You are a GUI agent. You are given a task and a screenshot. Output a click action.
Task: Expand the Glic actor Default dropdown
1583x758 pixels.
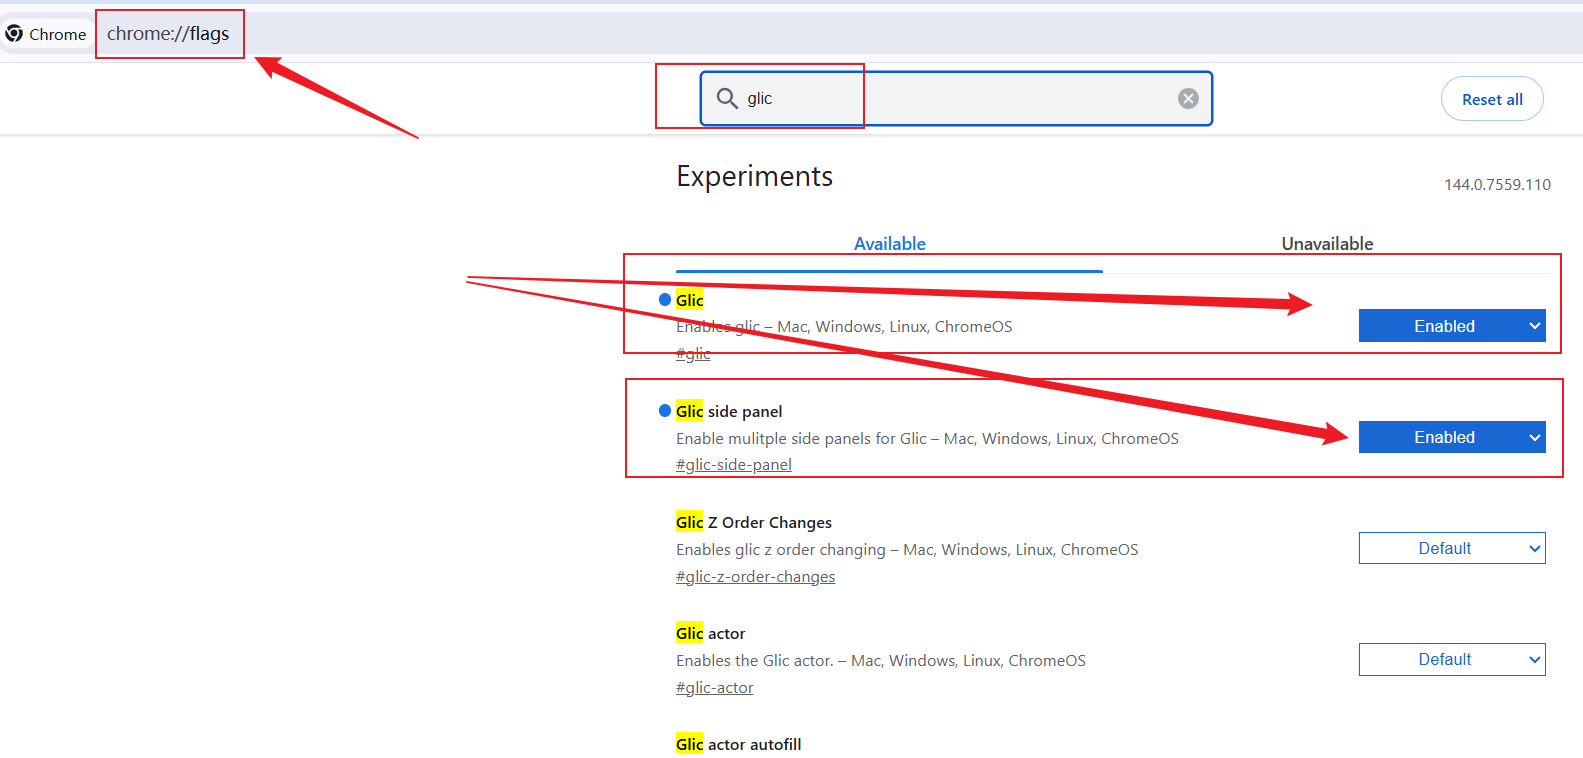pos(1451,659)
